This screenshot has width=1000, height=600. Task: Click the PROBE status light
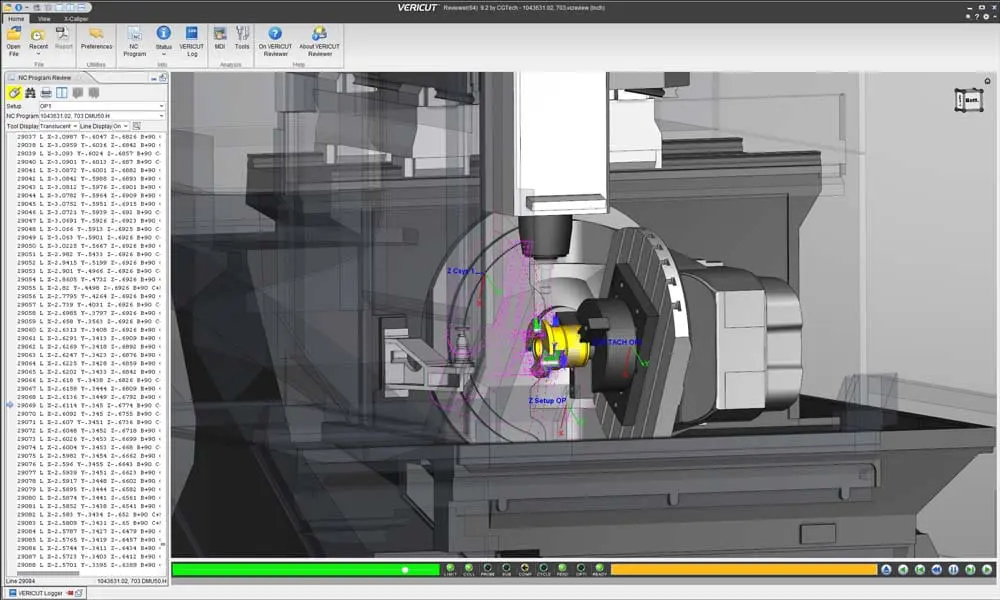(487, 569)
